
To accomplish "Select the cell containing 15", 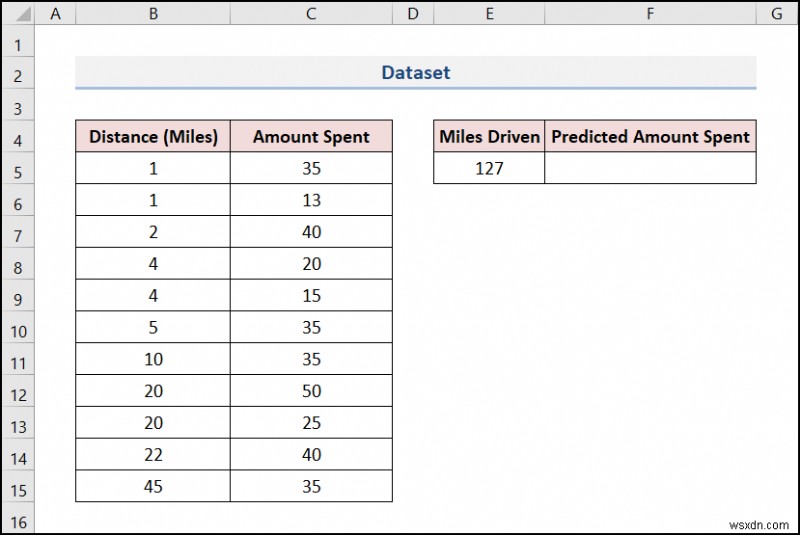I will click(x=311, y=295).
